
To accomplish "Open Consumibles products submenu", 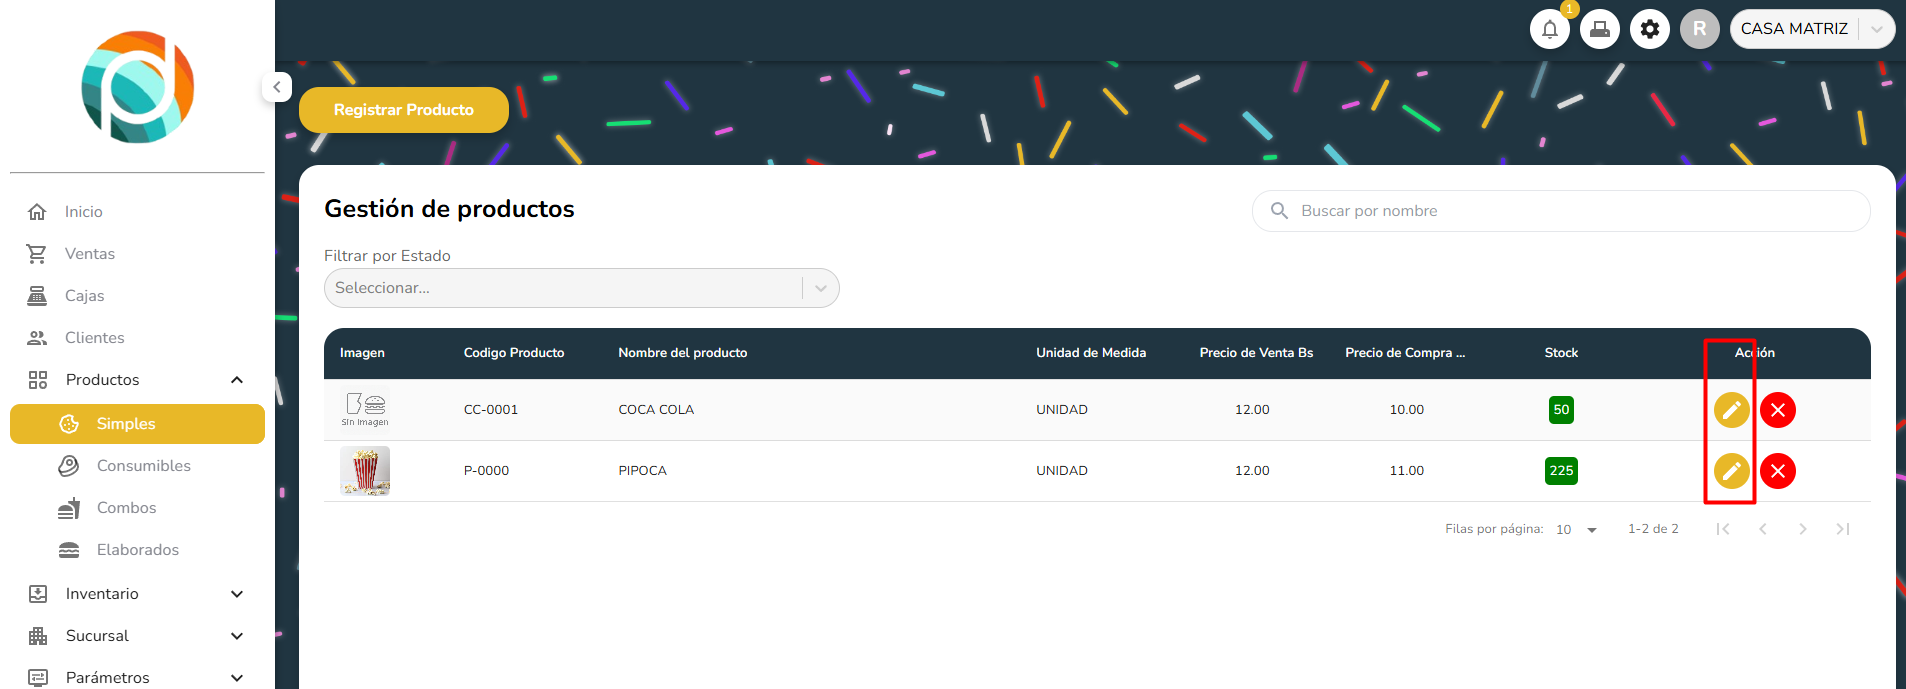I will [143, 466].
